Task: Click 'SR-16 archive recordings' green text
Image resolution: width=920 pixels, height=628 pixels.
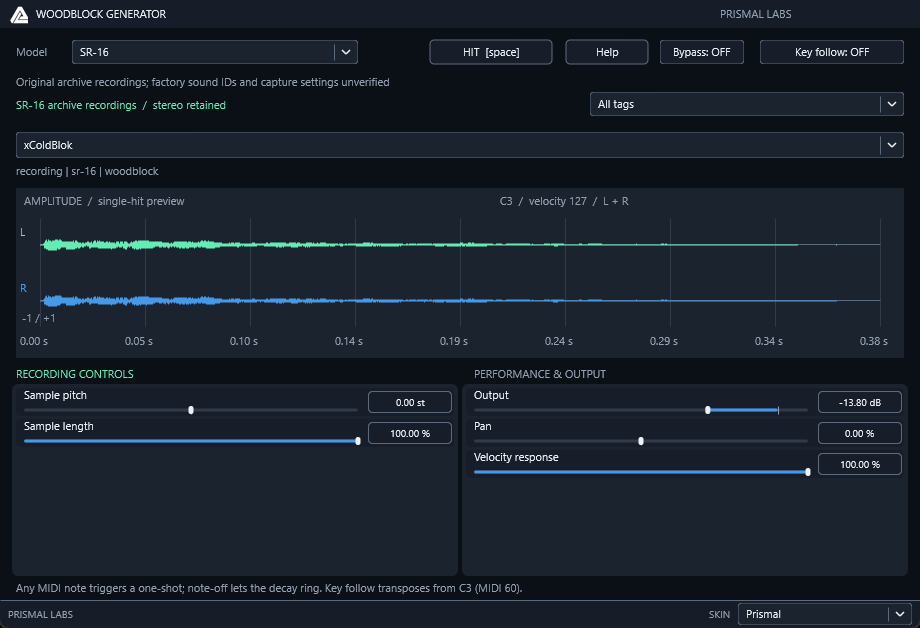Action: [76, 106]
